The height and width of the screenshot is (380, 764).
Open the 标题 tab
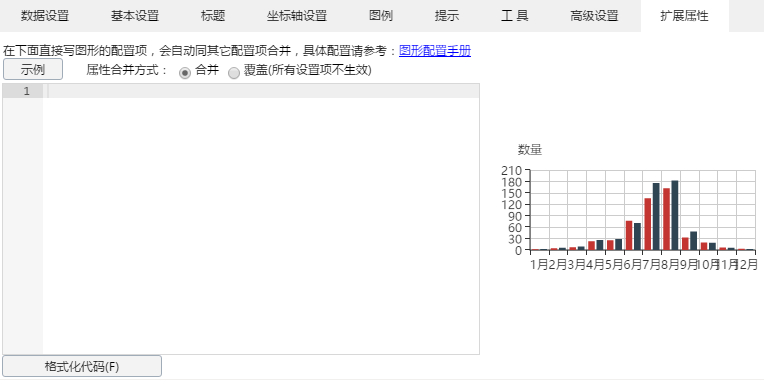(213, 16)
